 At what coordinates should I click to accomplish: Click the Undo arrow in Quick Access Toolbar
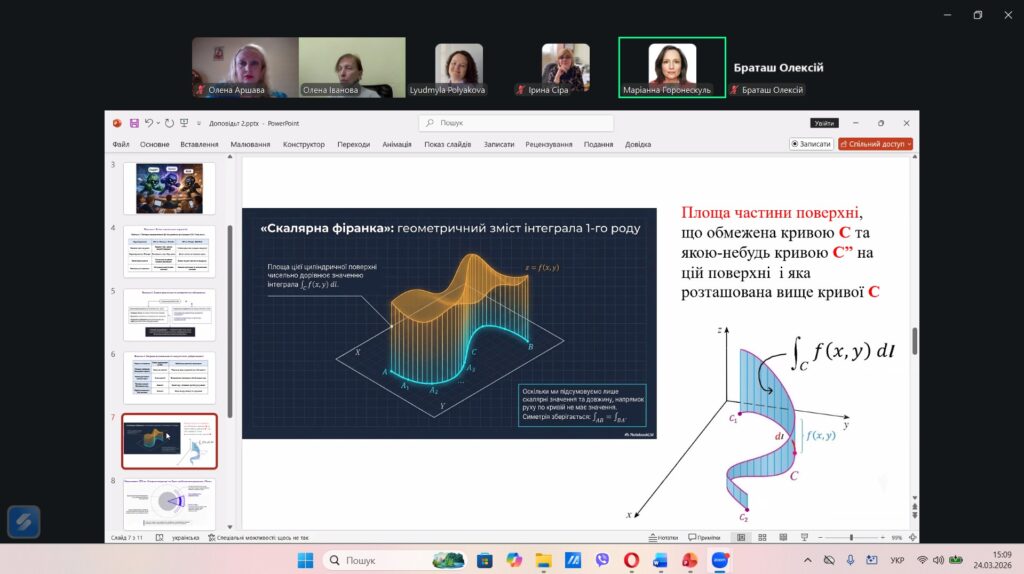point(148,123)
